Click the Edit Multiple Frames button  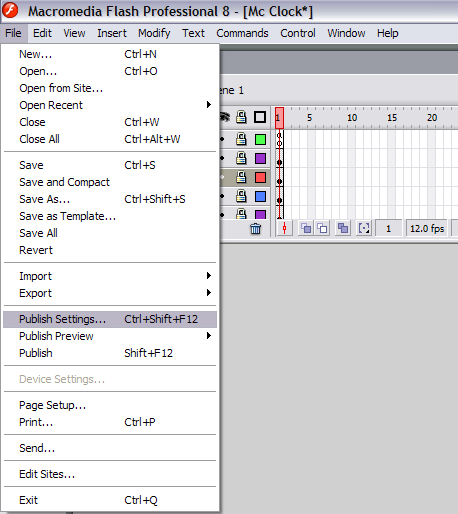pos(343,229)
